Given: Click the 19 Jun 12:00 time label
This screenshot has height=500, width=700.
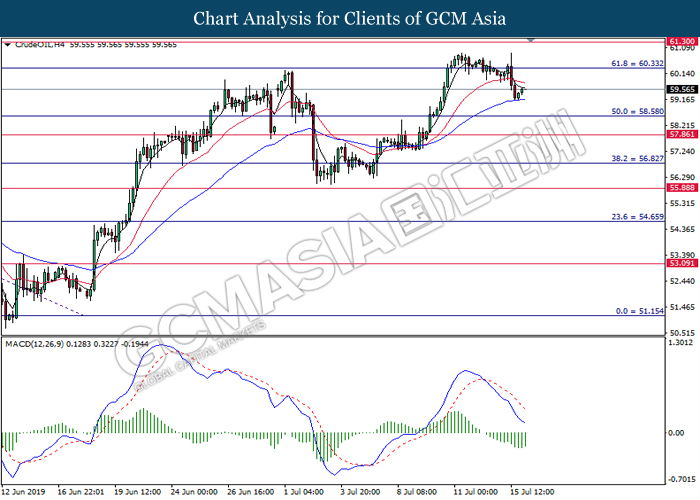Looking at the screenshot, I should pos(138,492).
